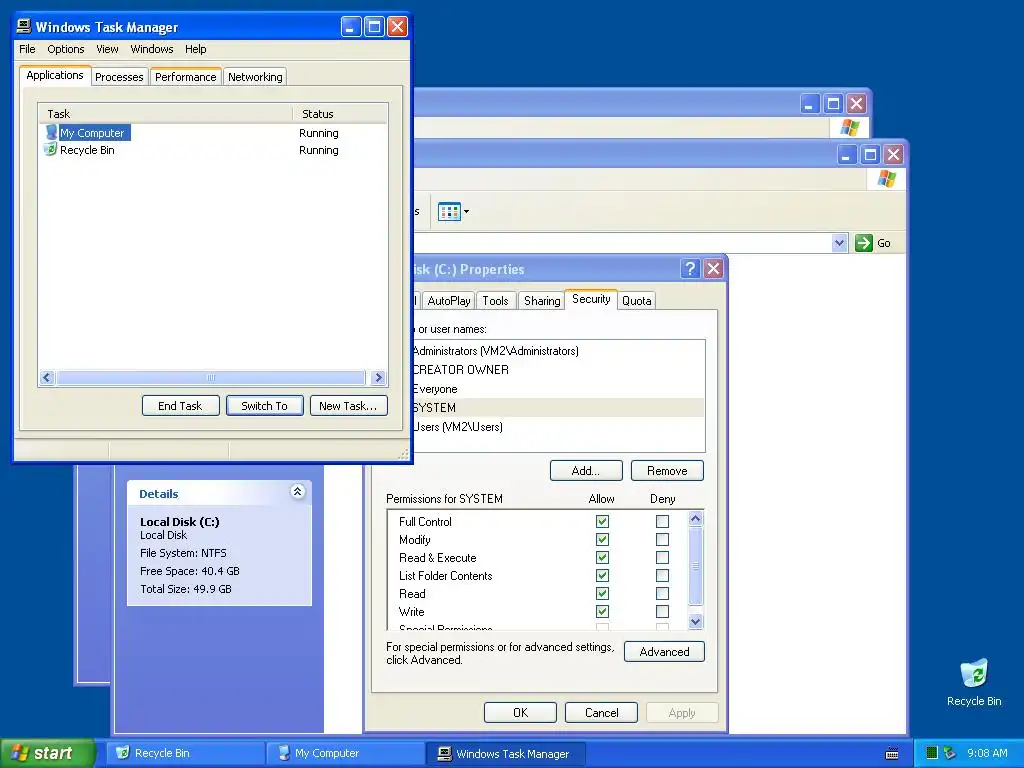
Task: Switch to My Computer taskbar button
Action: click(x=345, y=753)
